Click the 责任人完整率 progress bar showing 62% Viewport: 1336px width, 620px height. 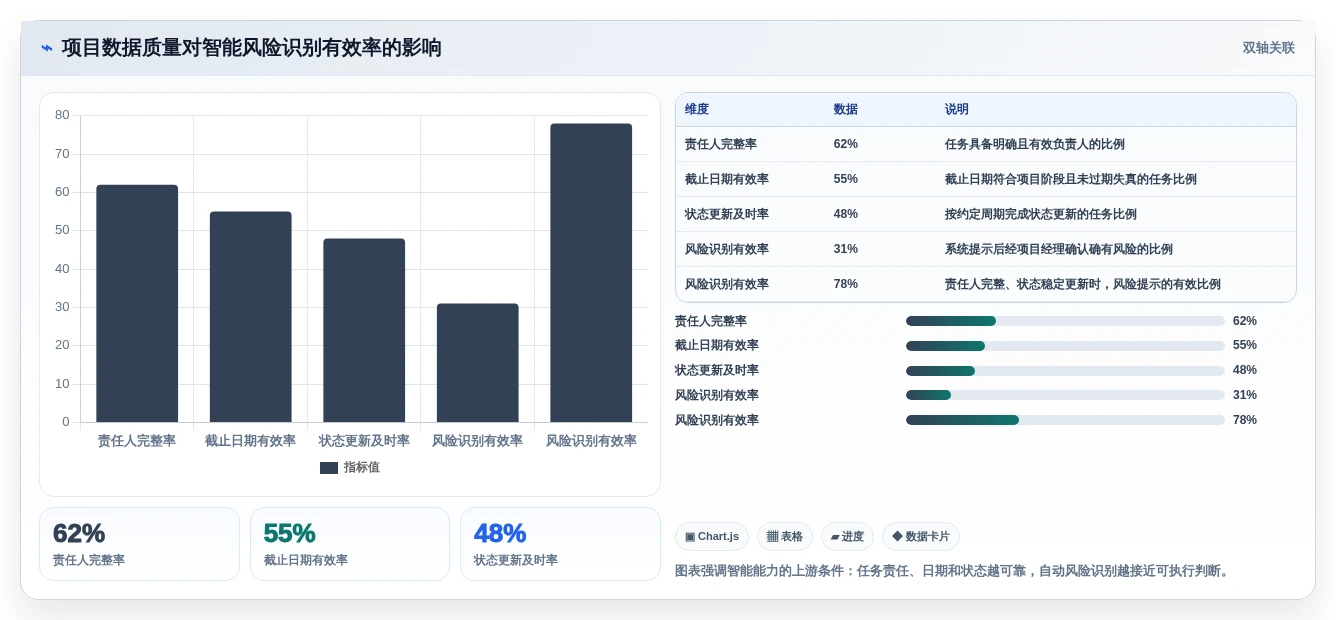pos(1065,321)
